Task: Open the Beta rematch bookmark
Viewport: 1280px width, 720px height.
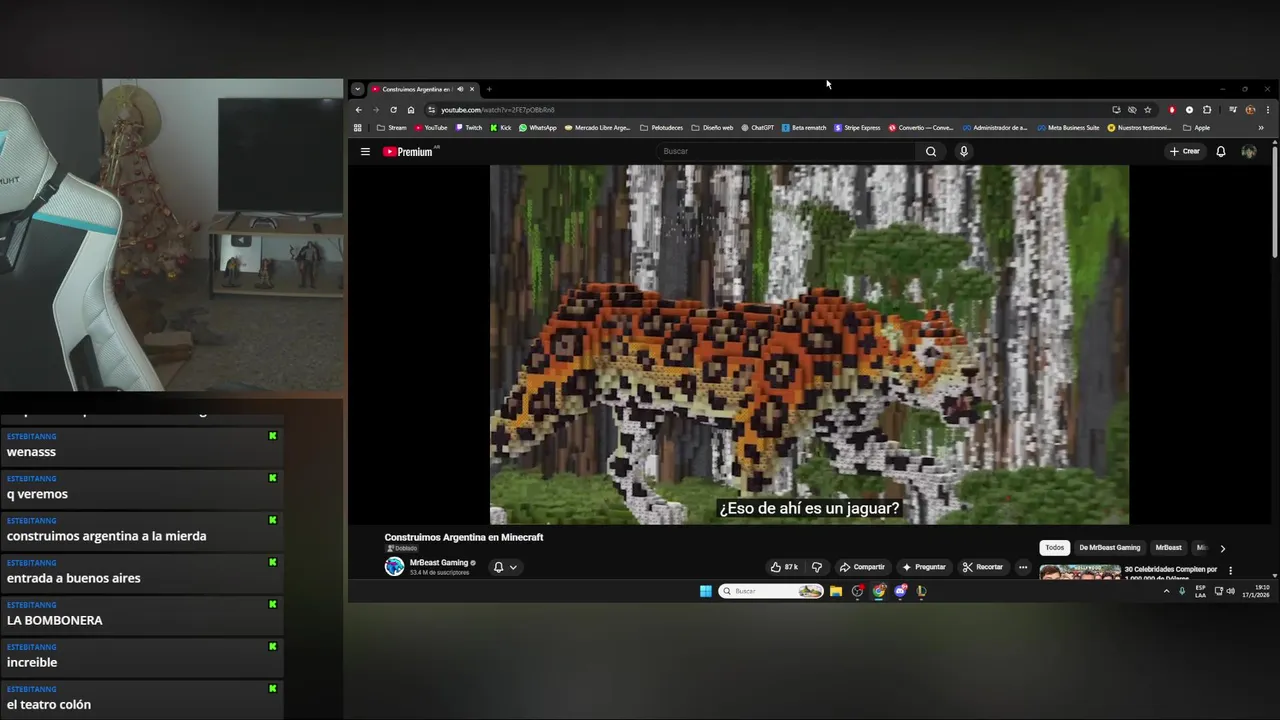Action: (x=804, y=128)
